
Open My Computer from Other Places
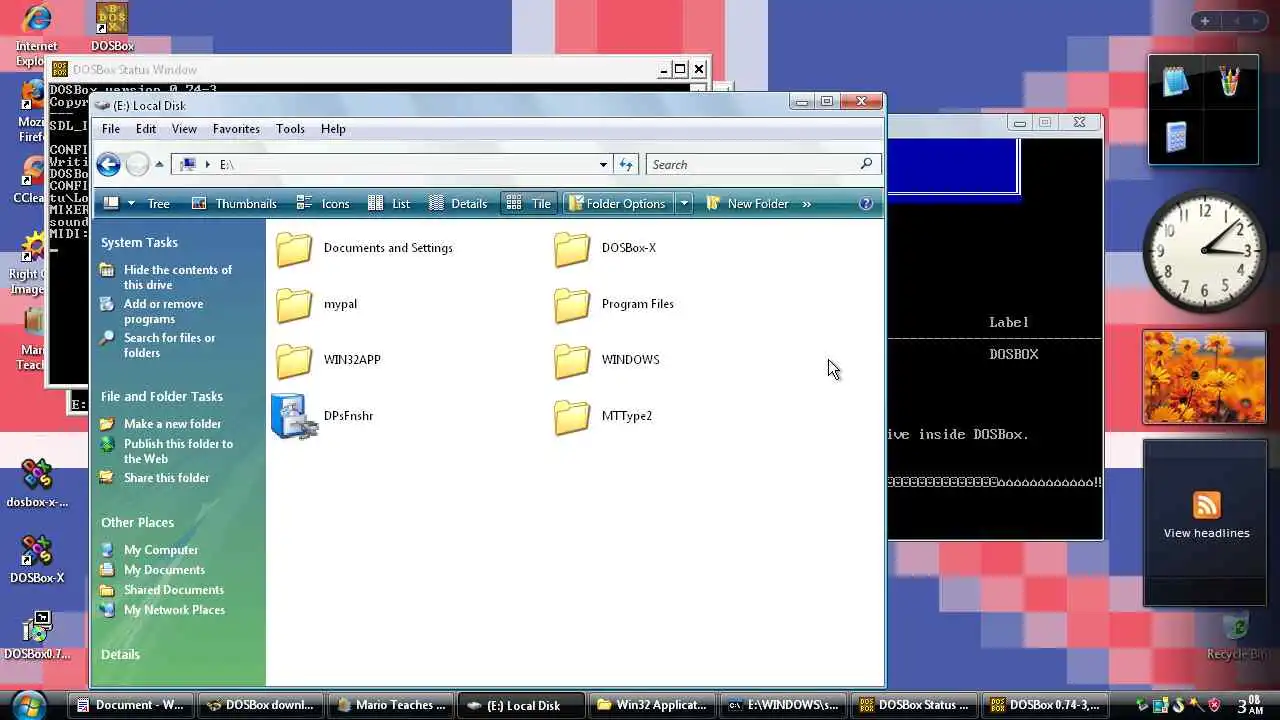tap(160, 550)
